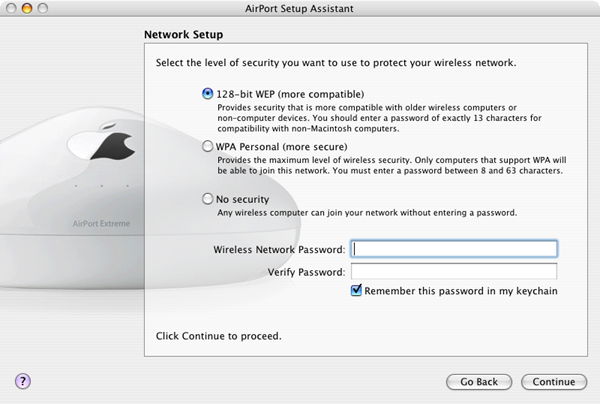The width and height of the screenshot is (600, 404).
Task: Click the AirPort Setup Assistant window title
Action: coord(299,8)
